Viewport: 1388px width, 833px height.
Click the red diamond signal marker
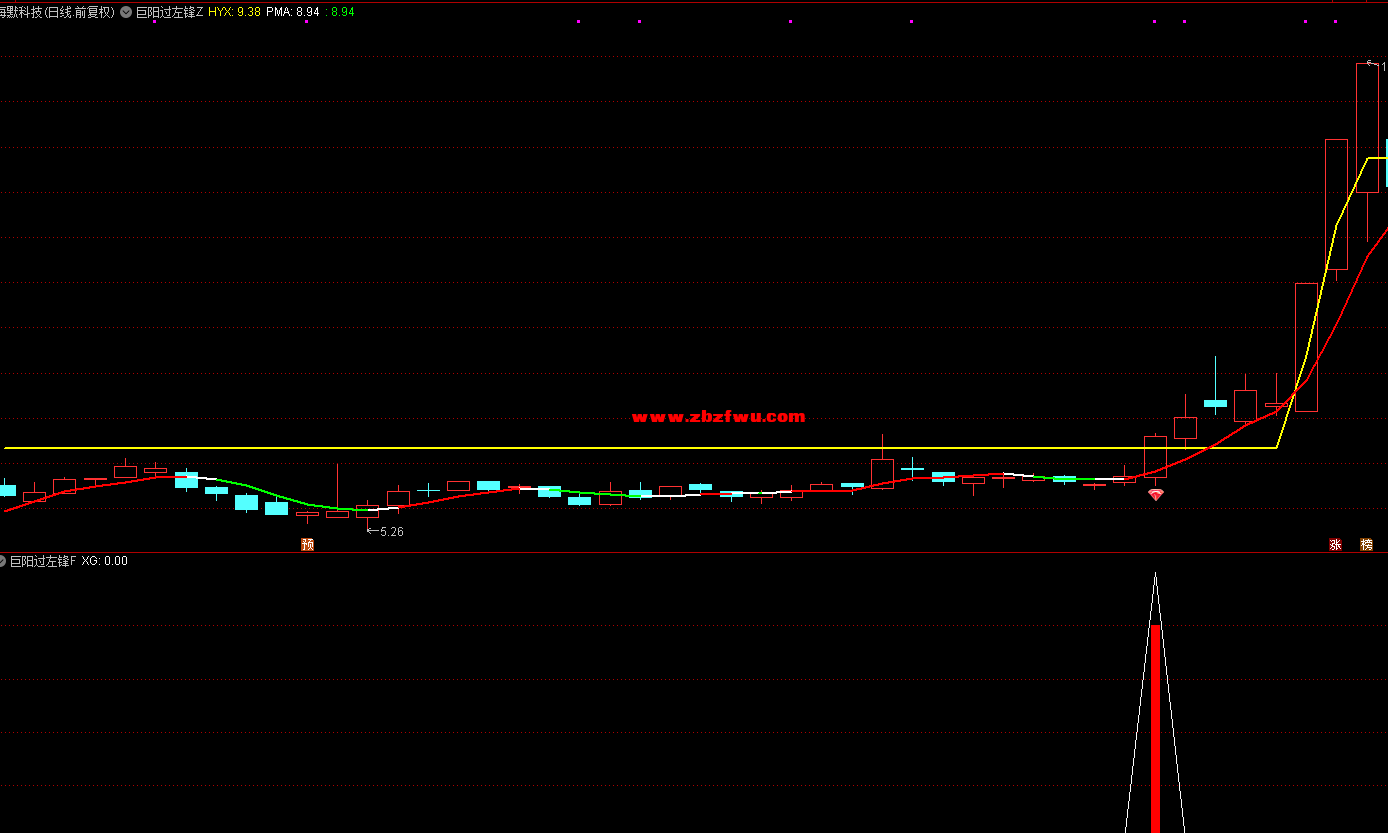coord(1155,494)
